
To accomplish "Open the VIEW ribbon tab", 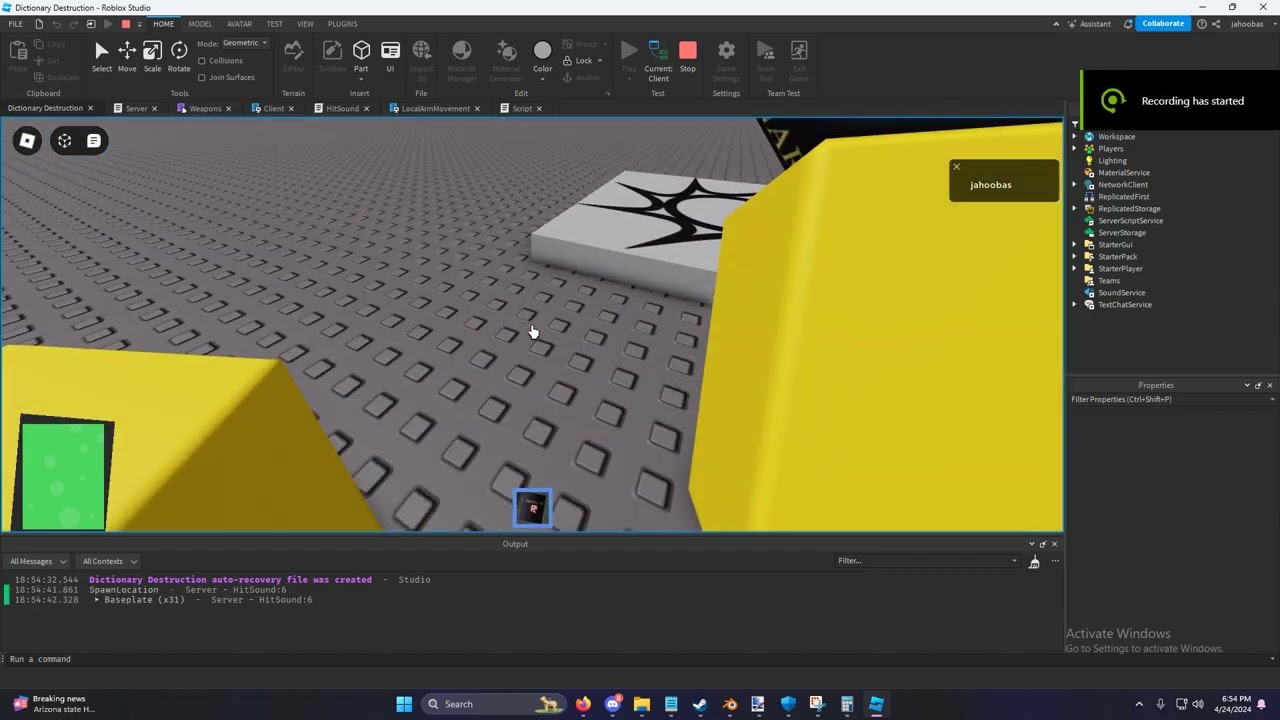I will click(305, 24).
